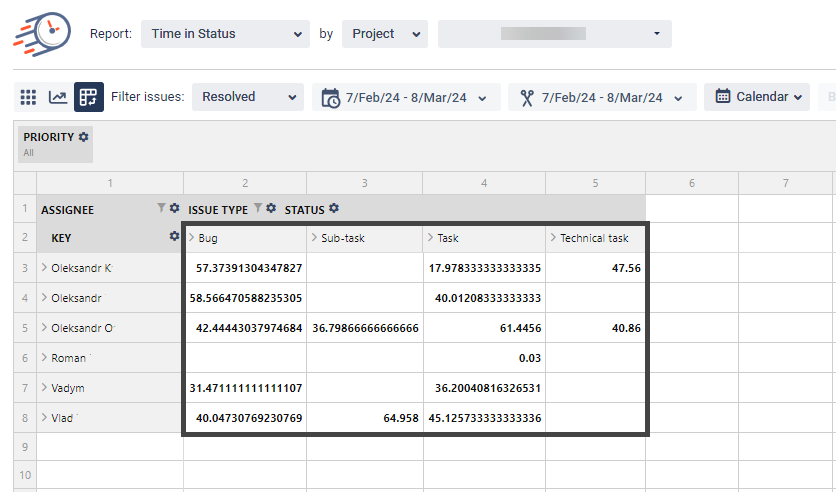Screen dimensions: 836x492
Task: Open the Calendar format dropdown
Action: [x=759, y=97]
